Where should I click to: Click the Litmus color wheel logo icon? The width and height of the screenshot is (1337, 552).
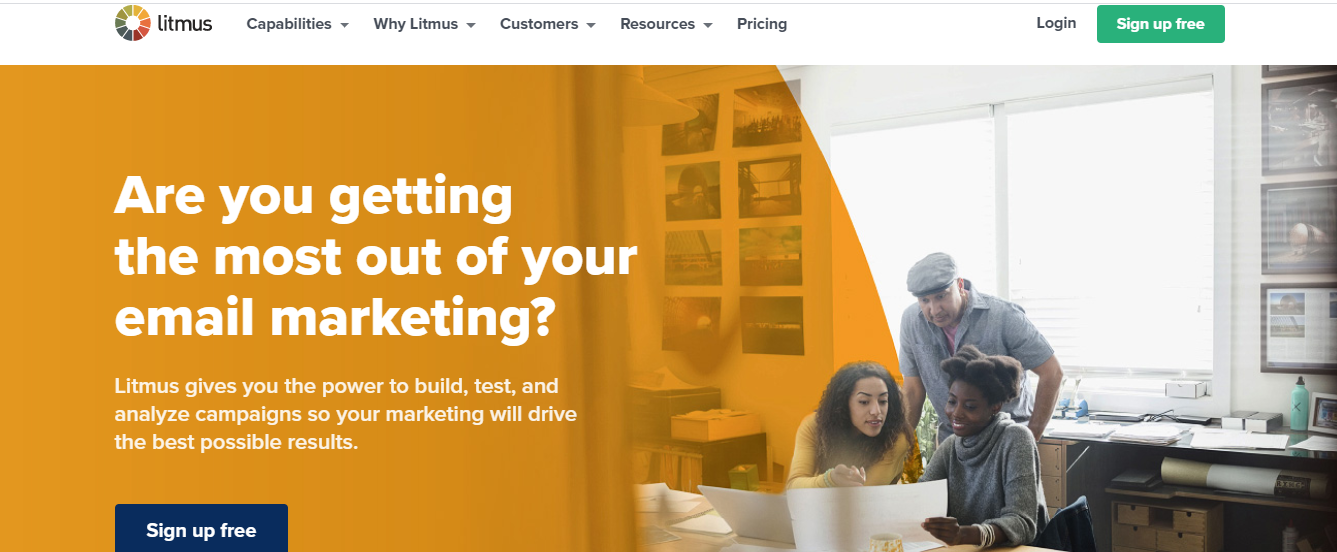[x=132, y=23]
